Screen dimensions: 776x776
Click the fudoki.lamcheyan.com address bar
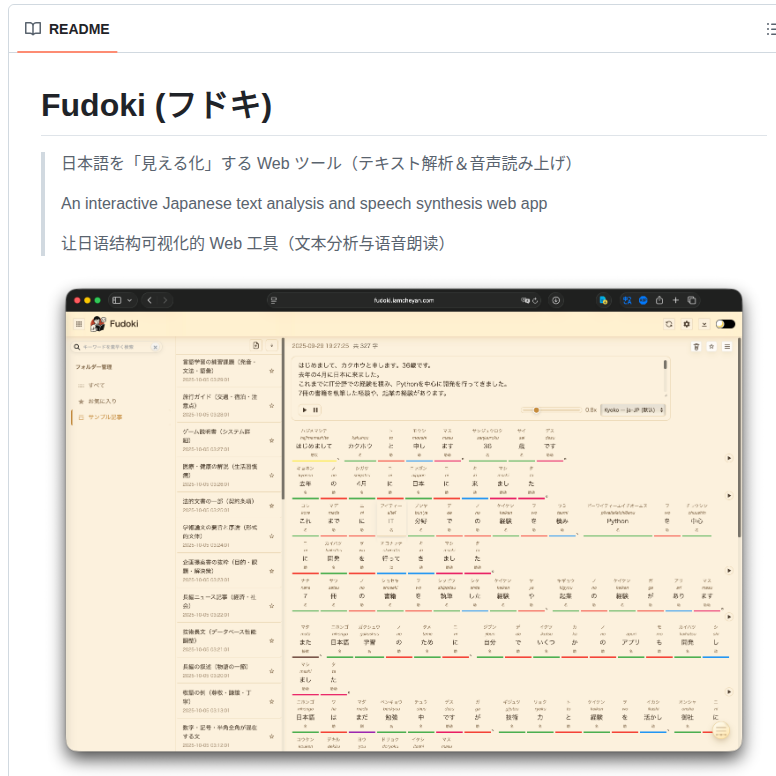click(x=403, y=300)
